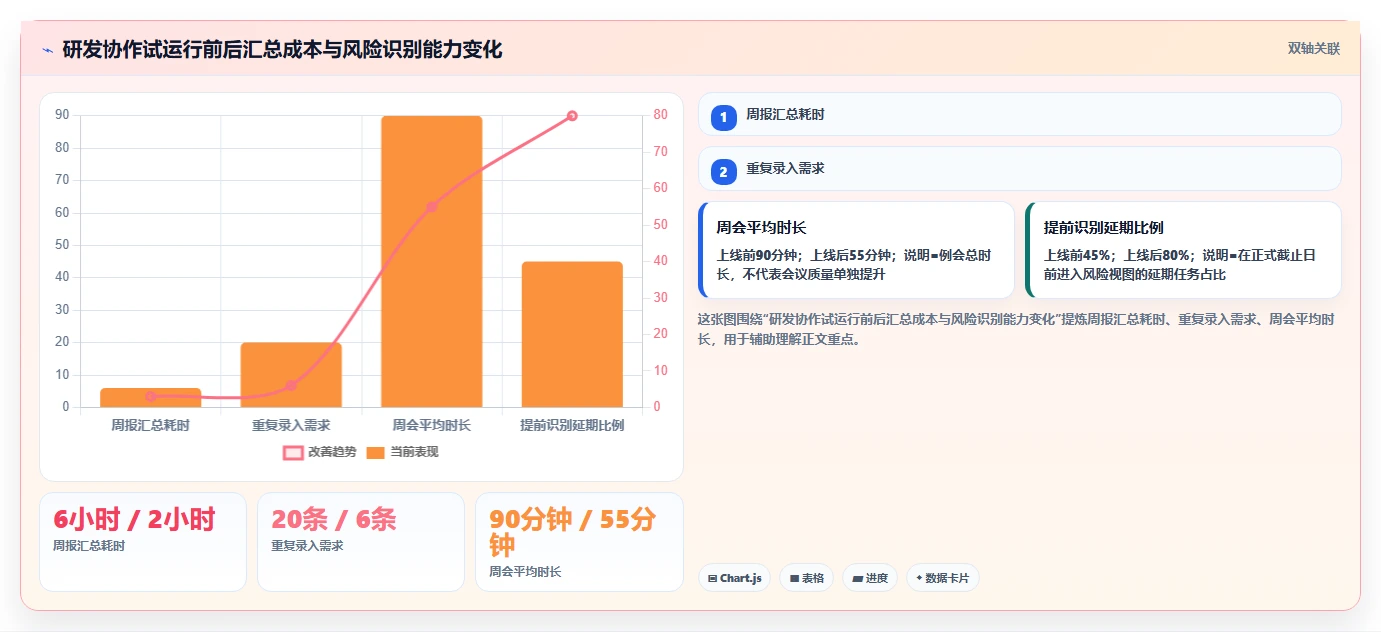
Task: Click x-axis label 提前识别延期比例
Action: click(x=572, y=425)
